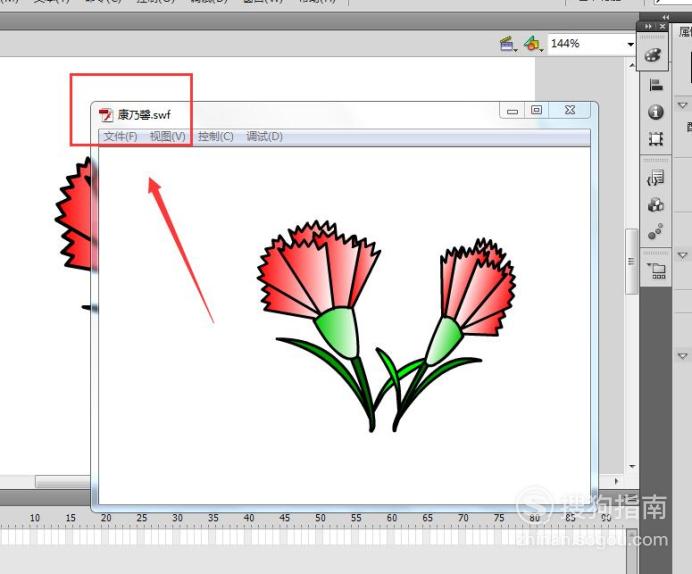This screenshot has width=692, height=574.
Task: Open the Components cubes panel icon
Action: click(x=656, y=205)
